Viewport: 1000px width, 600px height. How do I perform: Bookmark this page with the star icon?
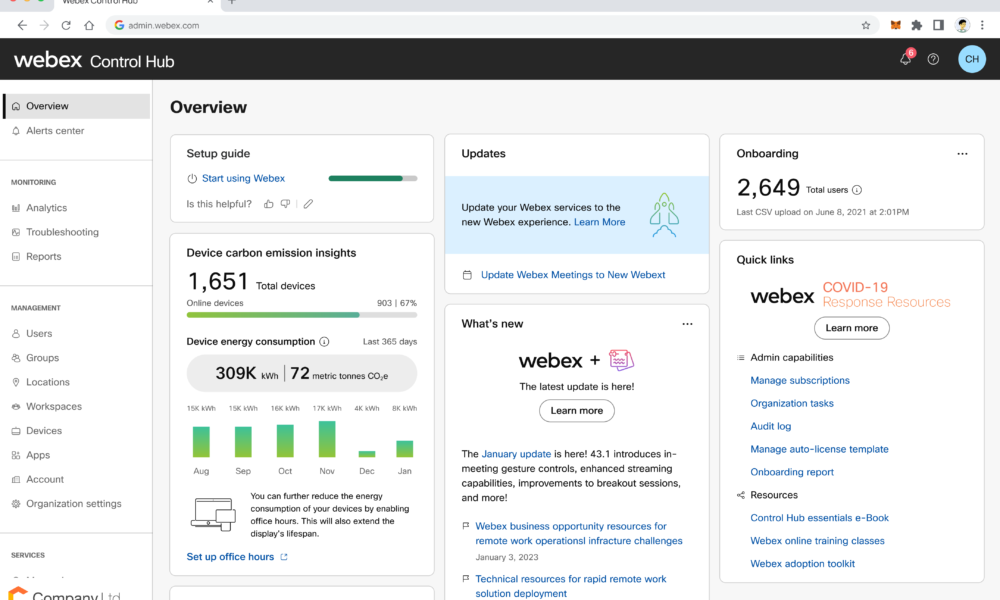click(866, 25)
